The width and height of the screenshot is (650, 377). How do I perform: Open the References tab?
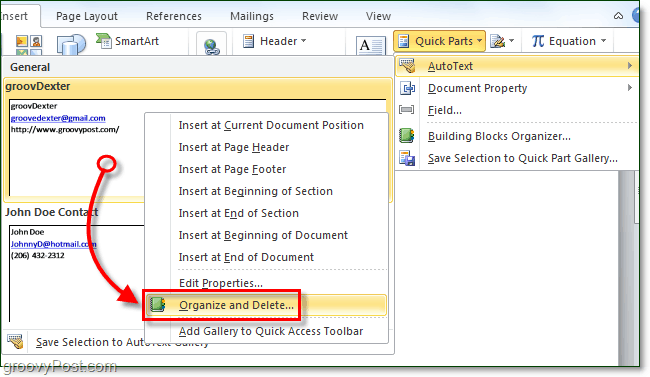[x=174, y=16]
